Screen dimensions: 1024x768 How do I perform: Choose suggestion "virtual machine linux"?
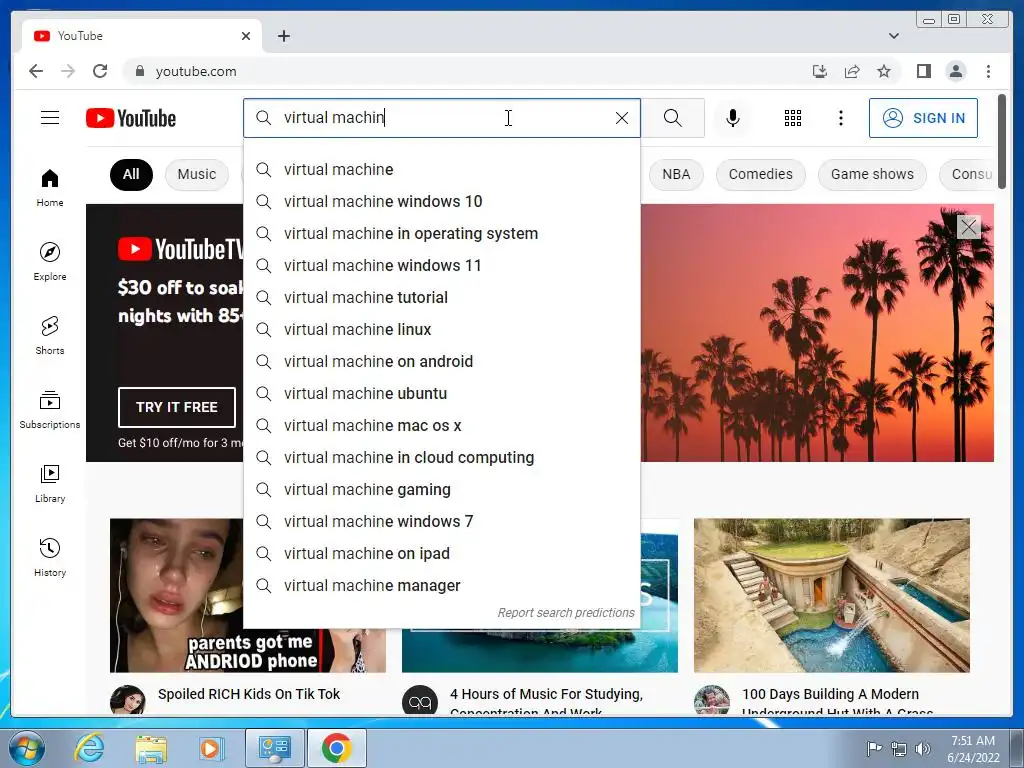click(441, 330)
